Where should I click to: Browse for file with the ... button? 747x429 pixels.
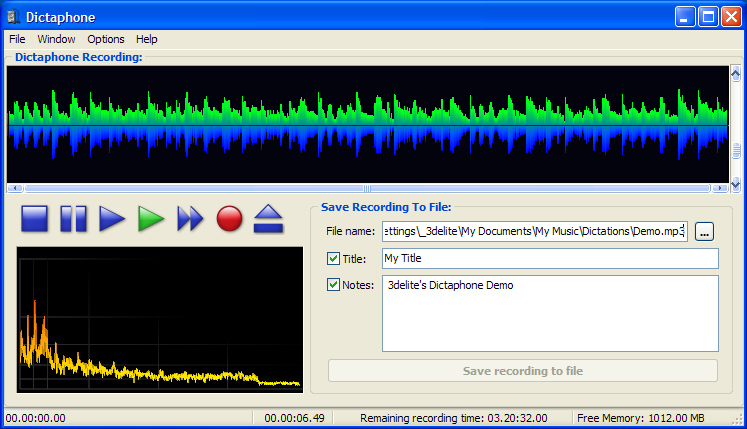704,232
